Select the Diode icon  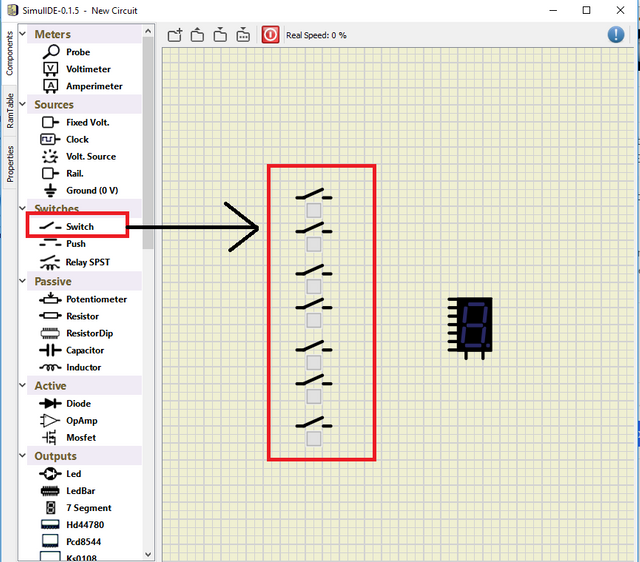[x=50, y=403]
